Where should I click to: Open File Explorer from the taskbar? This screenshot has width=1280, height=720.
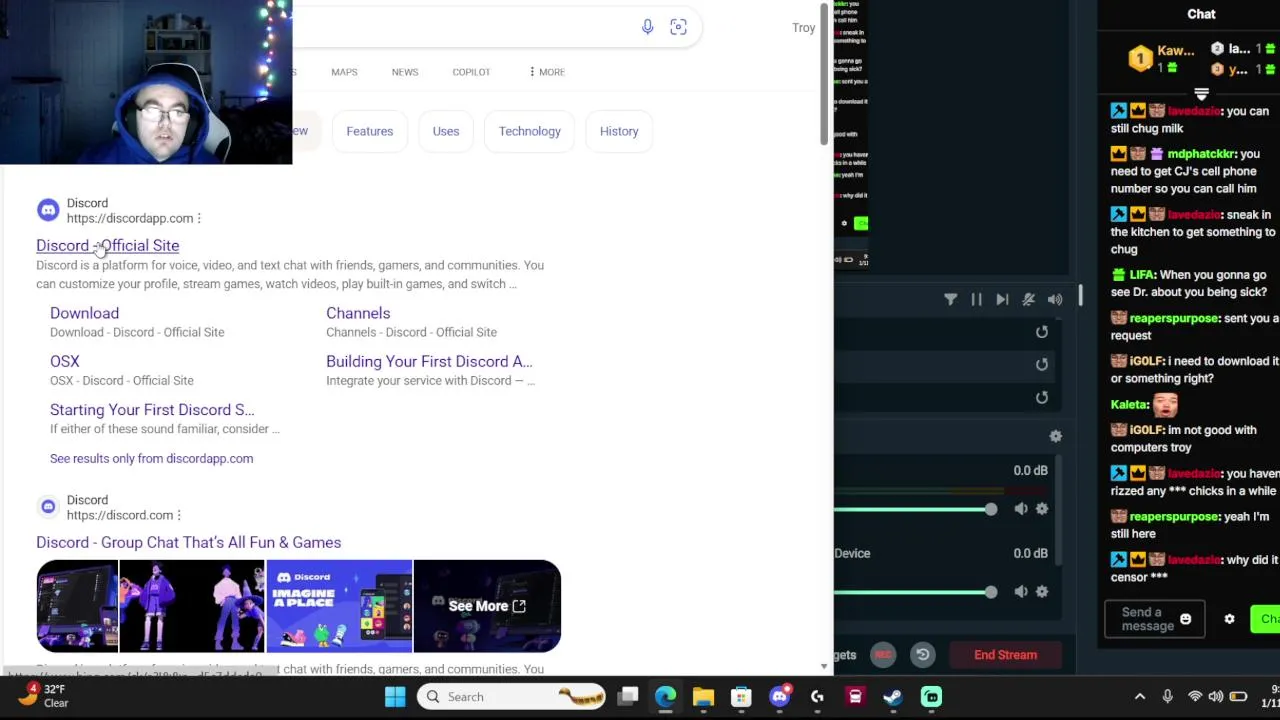(x=703, y=697)
